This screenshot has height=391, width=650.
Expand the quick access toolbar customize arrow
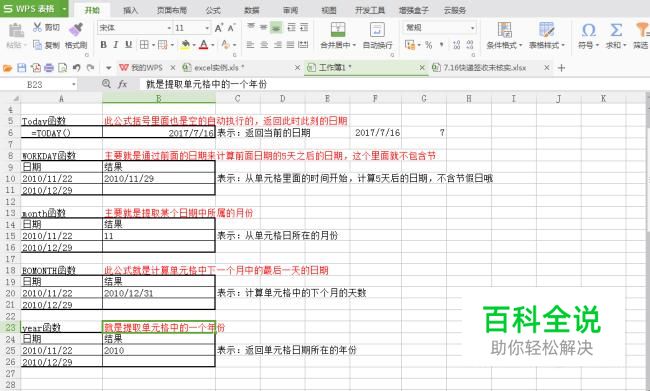109,68
